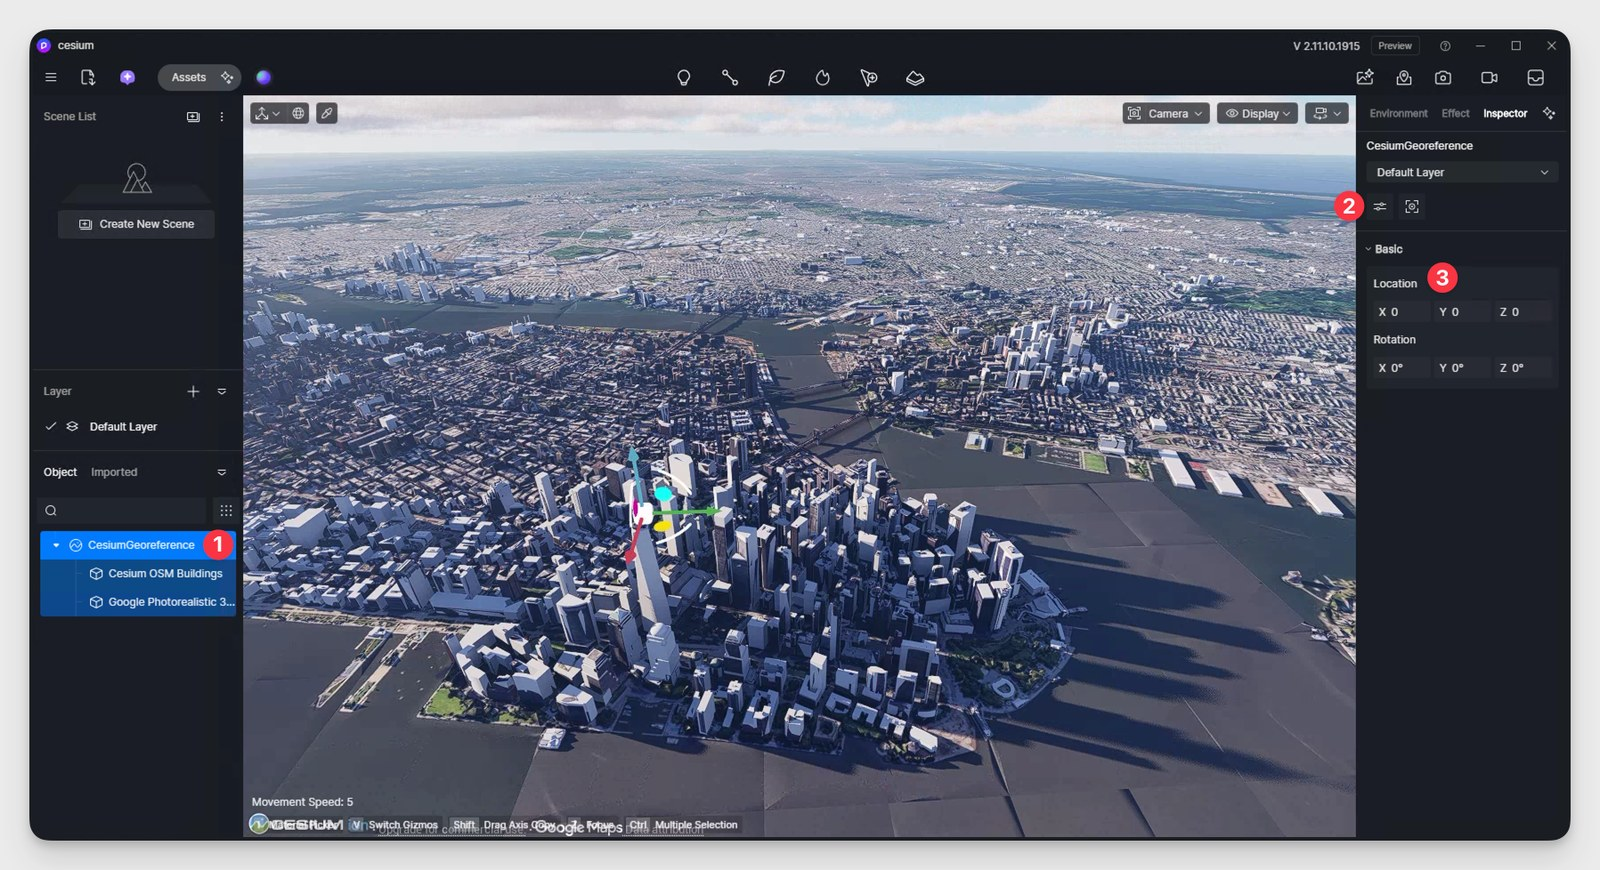Viewport: 1600px width, 870px height.
Task: Select the Default Layer row
Action: pyautogui.click(x=136, y=426)
